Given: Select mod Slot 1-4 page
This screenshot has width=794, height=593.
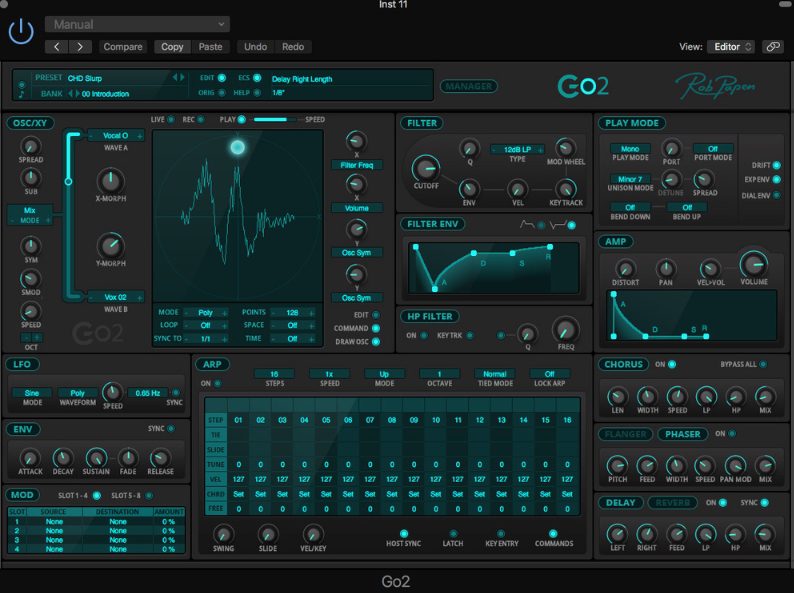Looking at the screenshot, I should pyautogui.click(x=96, y=495).
